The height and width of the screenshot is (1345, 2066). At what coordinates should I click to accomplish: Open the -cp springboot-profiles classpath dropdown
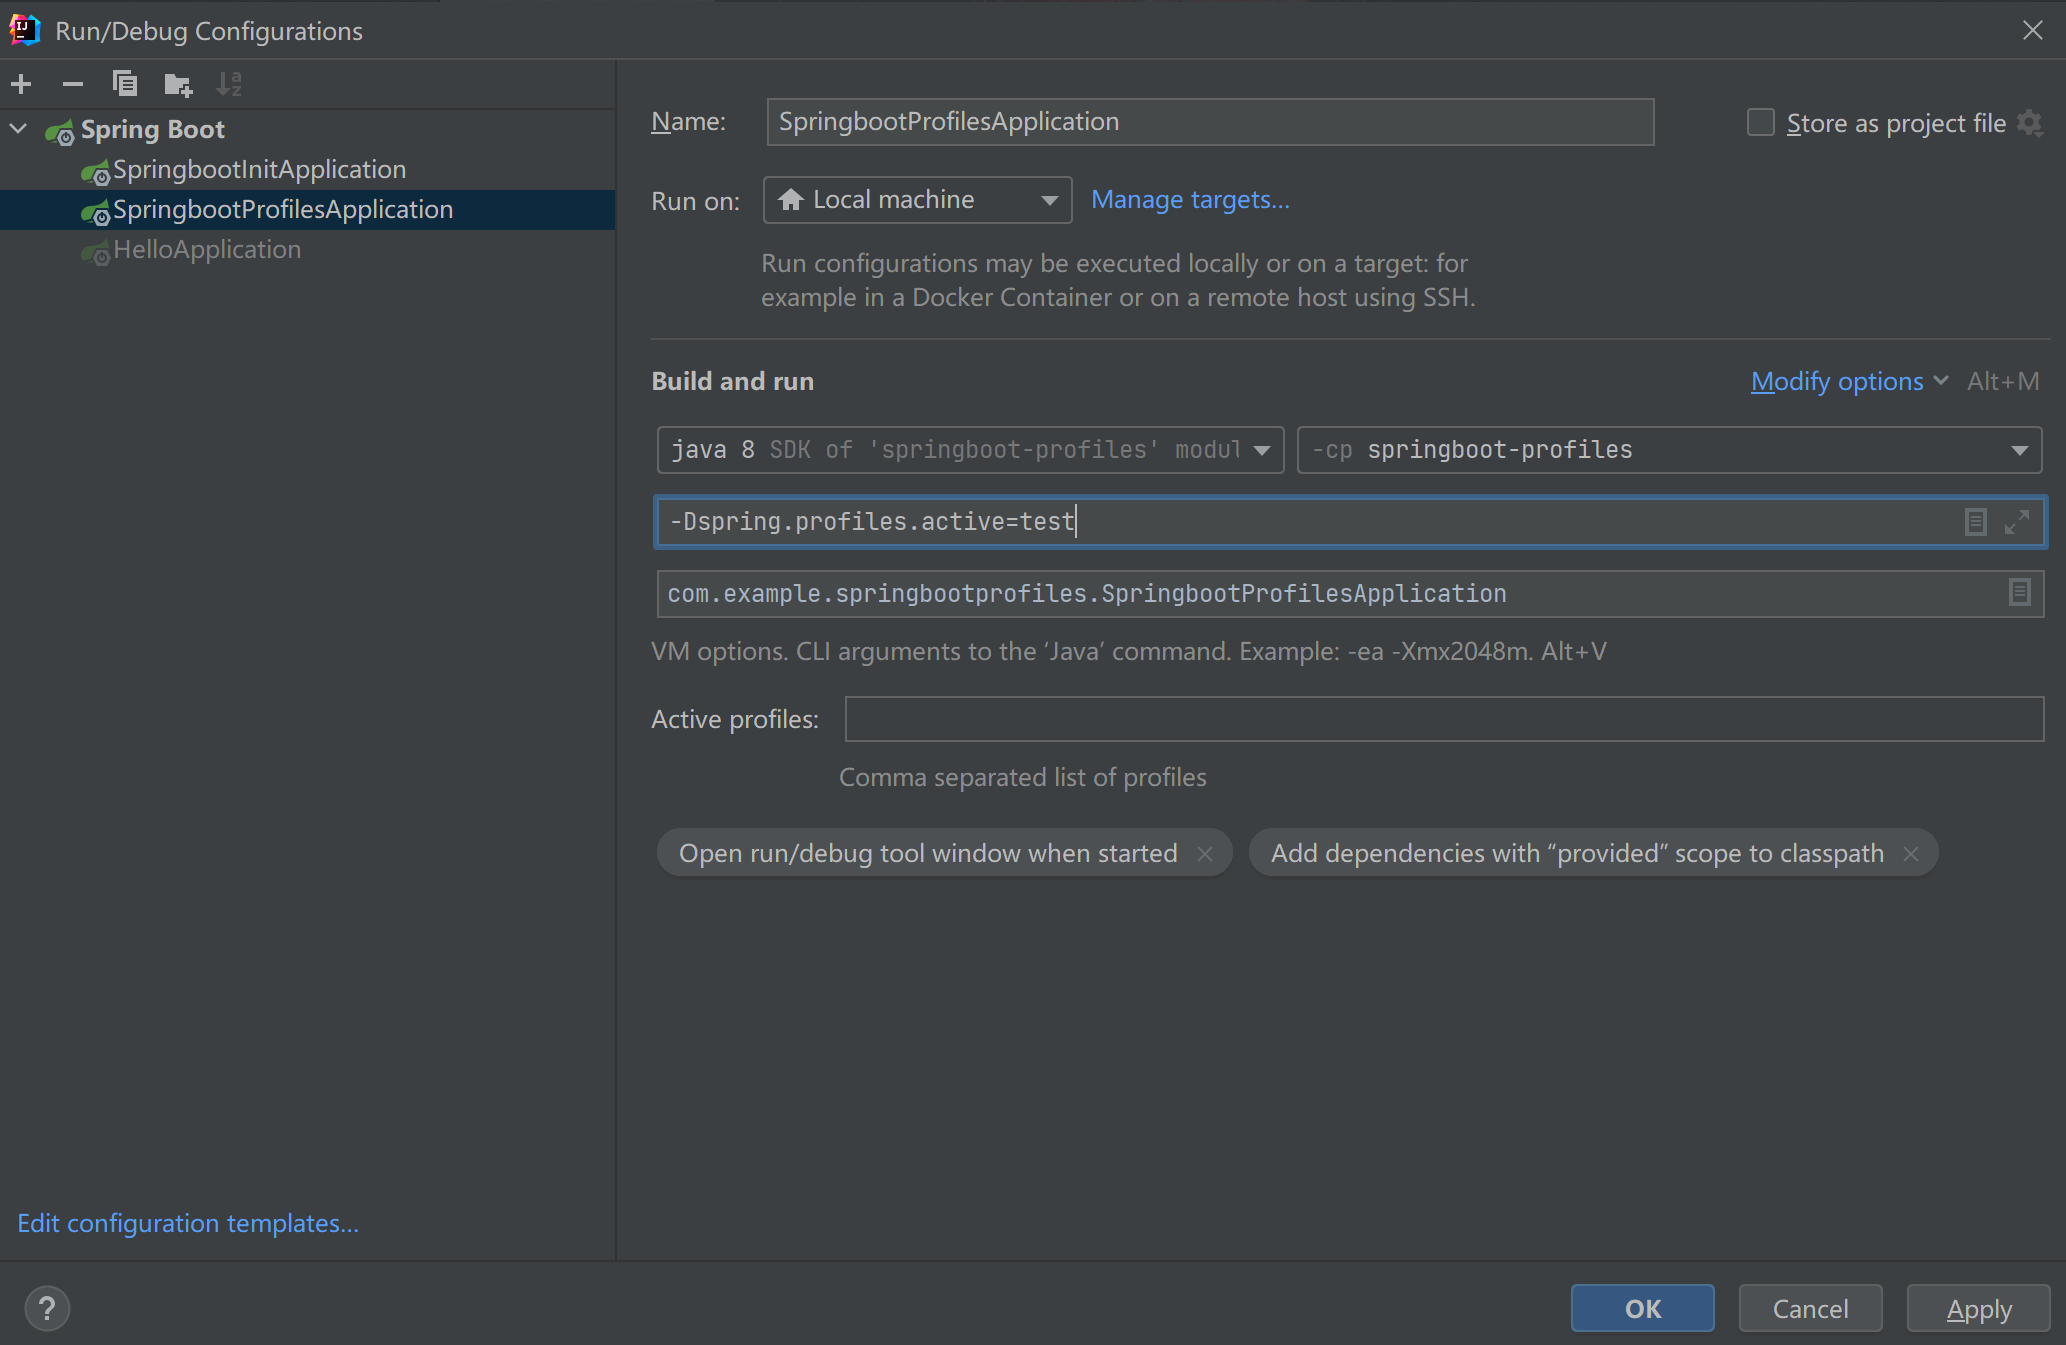[x=1669, y=450]
